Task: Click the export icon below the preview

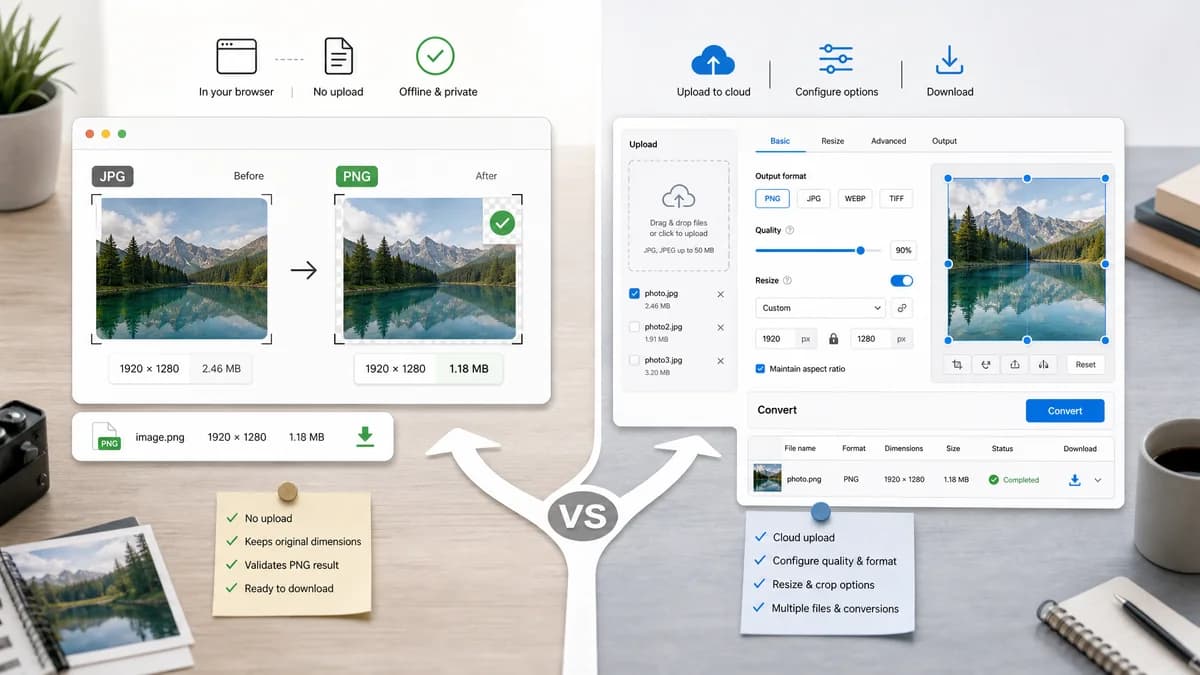Action: tap(1015, 365)
